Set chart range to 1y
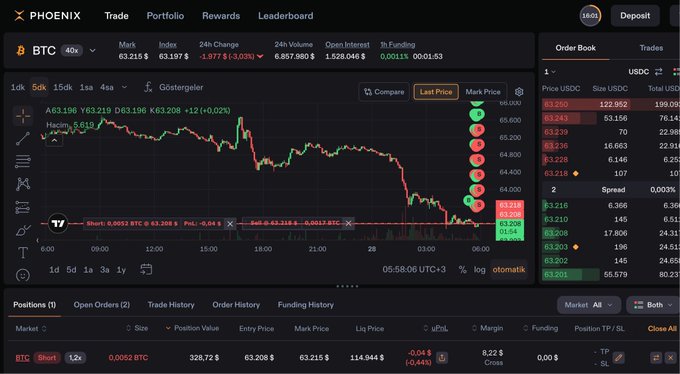The height and width of the screenshot is (374, 680). [x=121, y=269]
